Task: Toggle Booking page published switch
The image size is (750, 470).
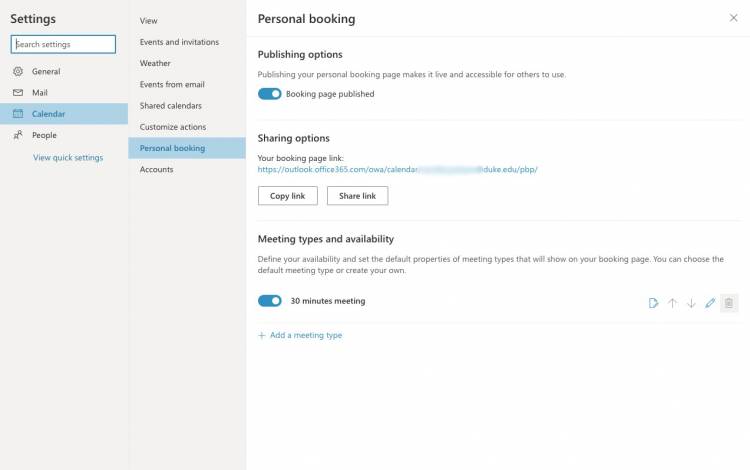Action: coord(270,94)
